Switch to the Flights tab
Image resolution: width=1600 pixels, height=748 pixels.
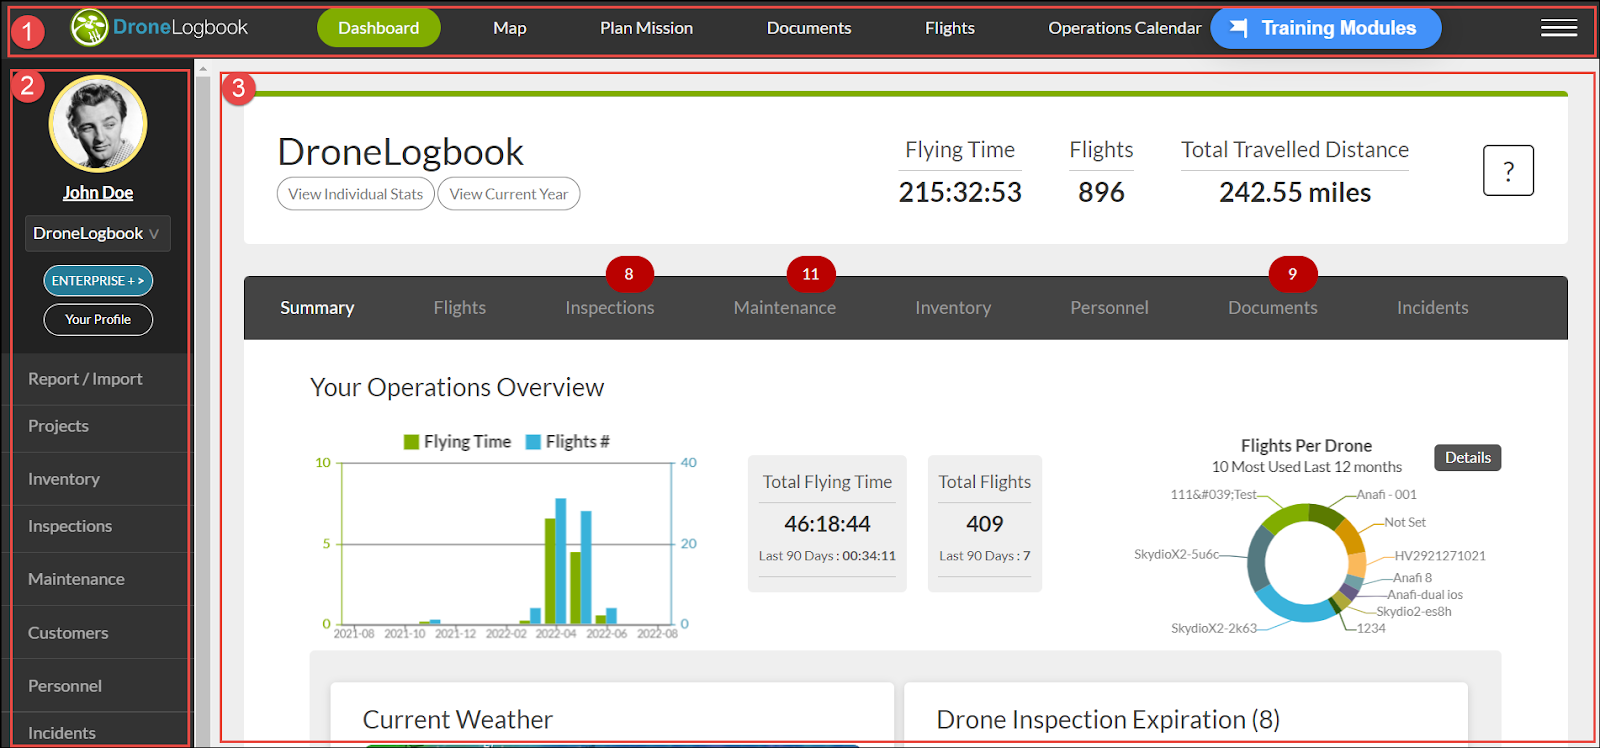(460, 308)
